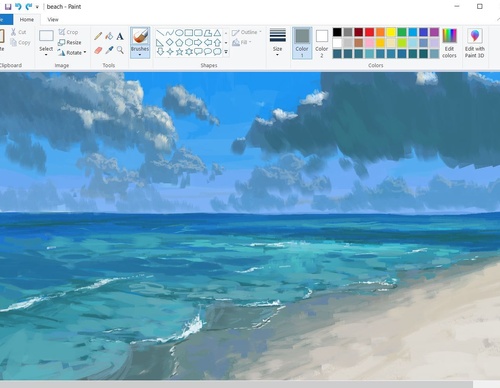
Task: Choose the Pentagon shape
Action: 179,42
